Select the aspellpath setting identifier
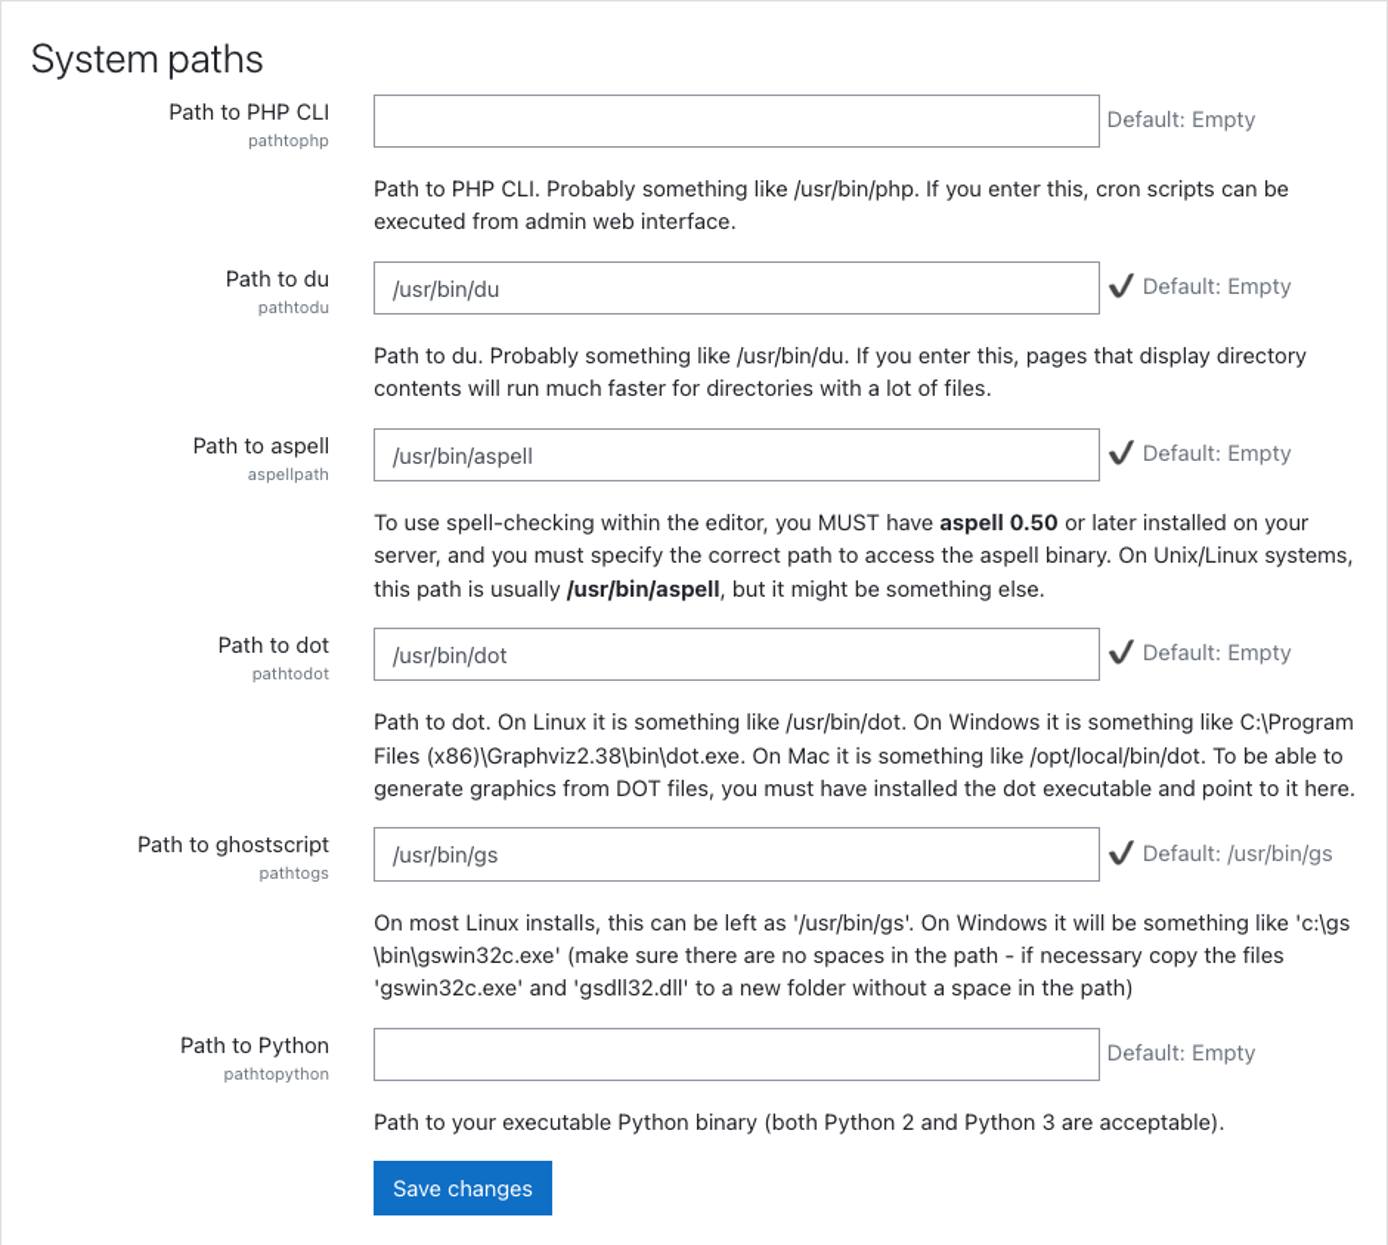 289,475
